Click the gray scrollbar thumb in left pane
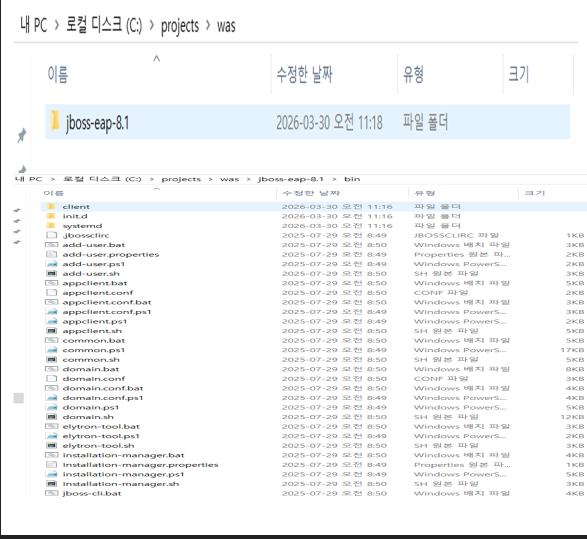Viewport: 587px width, 539px height. [x=18, y=398]
